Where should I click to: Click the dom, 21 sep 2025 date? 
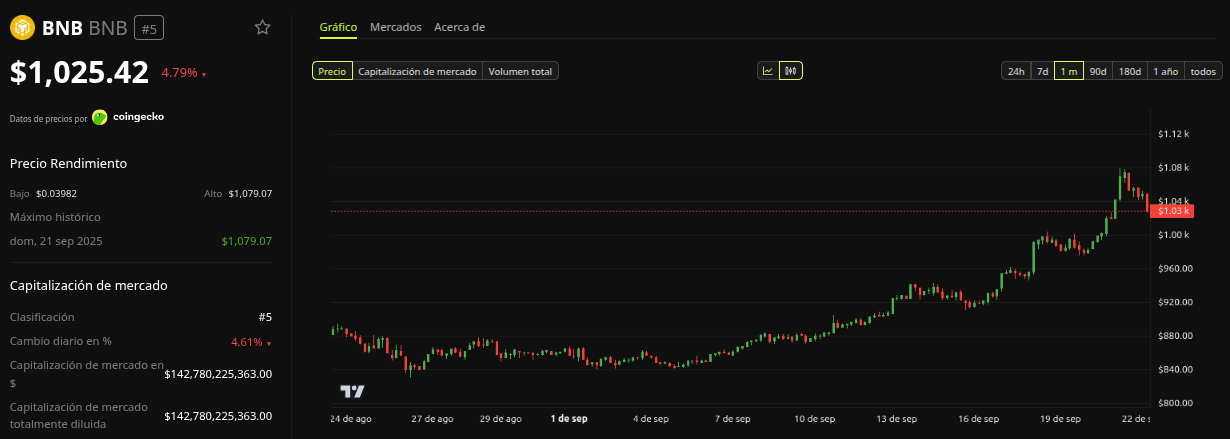click(56, 241)
